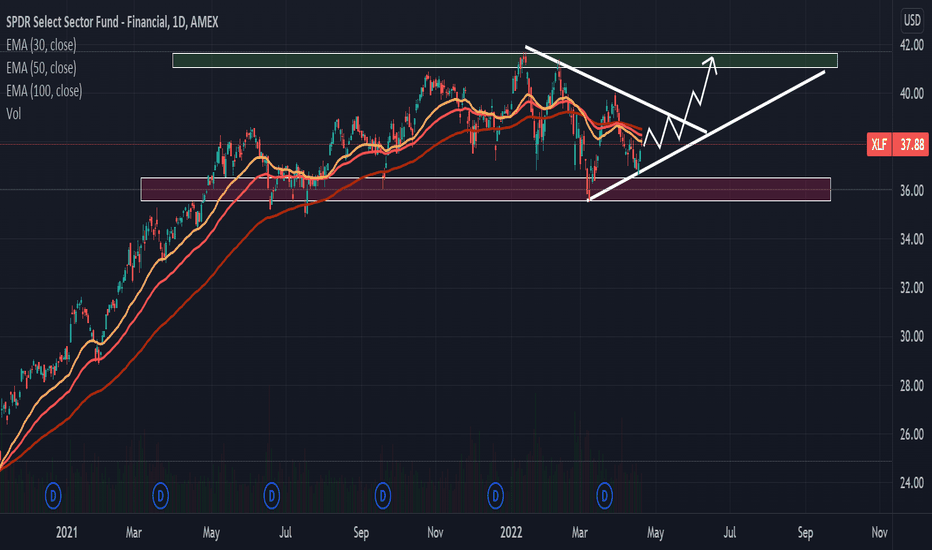Click the XLF 37.88 price label
Screen dimensions: 932x550
coord(898,144)
